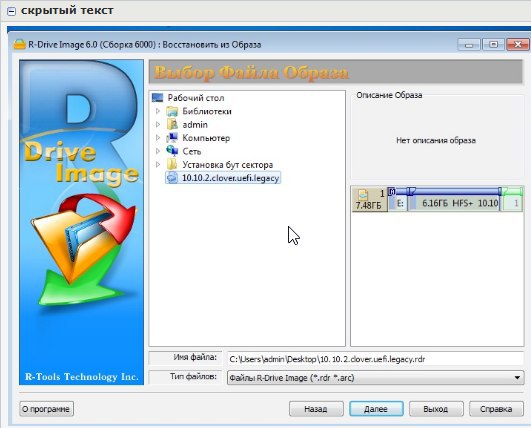Click the R-Drive Image title bar icon
This screenshot has width=531, height=428.
[x=19, y=44]
